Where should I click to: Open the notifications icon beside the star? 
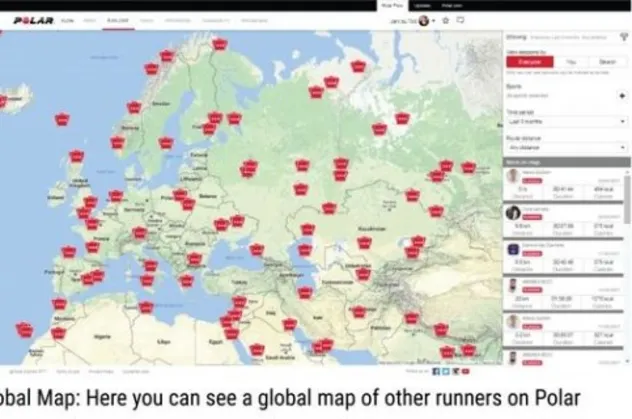click(460, 20)
